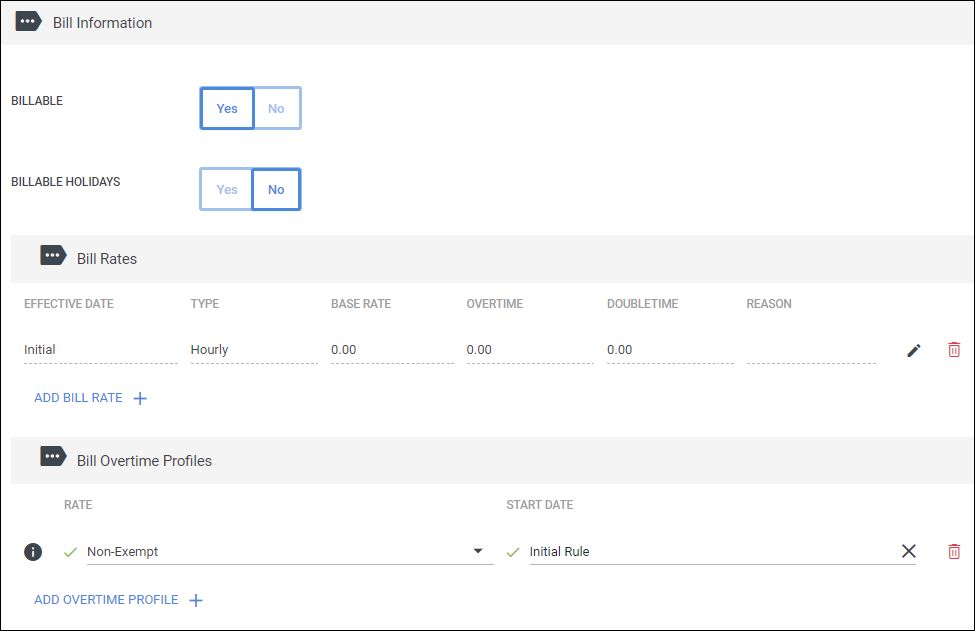
Task: Delete the Non-Exempt overtime profile
Action: point(954,551)
